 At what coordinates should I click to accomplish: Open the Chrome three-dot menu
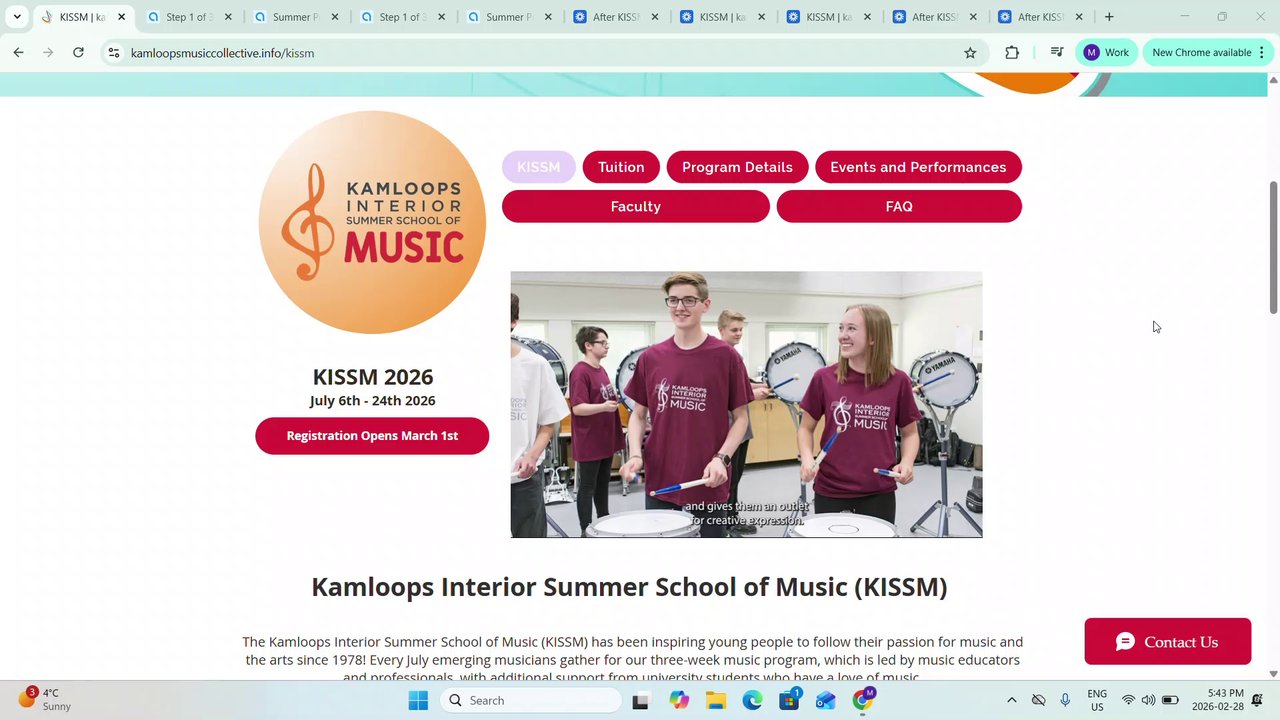[x=1262, y=53]
